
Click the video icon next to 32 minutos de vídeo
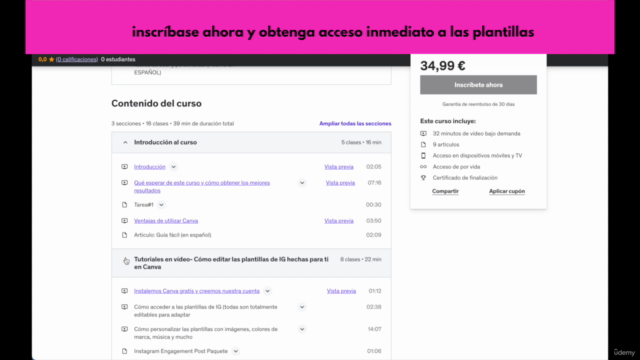(423, 133)
